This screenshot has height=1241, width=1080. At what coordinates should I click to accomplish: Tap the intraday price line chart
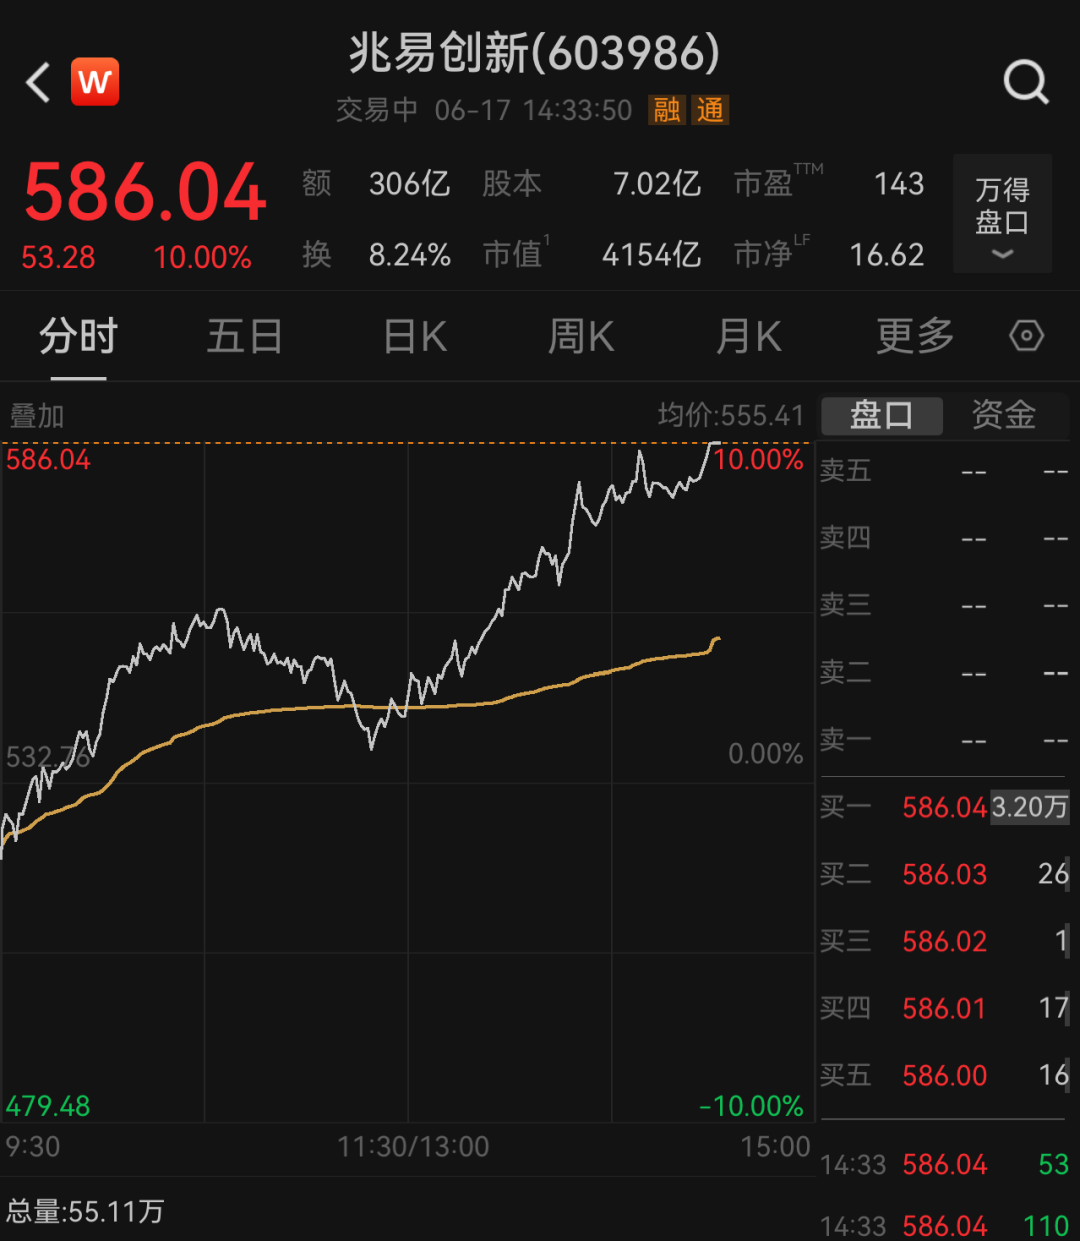(408, 780)
